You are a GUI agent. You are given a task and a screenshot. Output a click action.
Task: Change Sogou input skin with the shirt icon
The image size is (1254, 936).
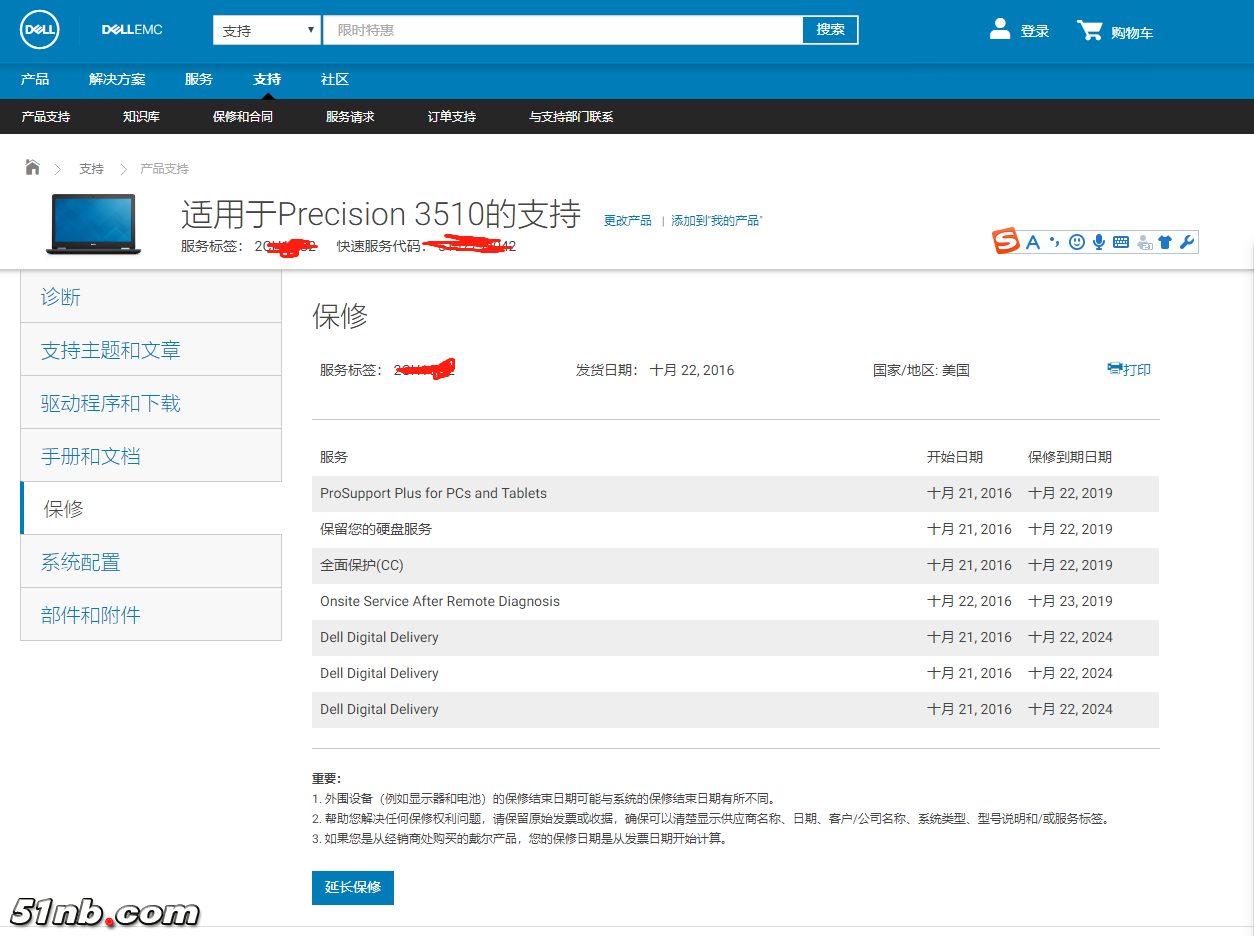click(1164, 241)
